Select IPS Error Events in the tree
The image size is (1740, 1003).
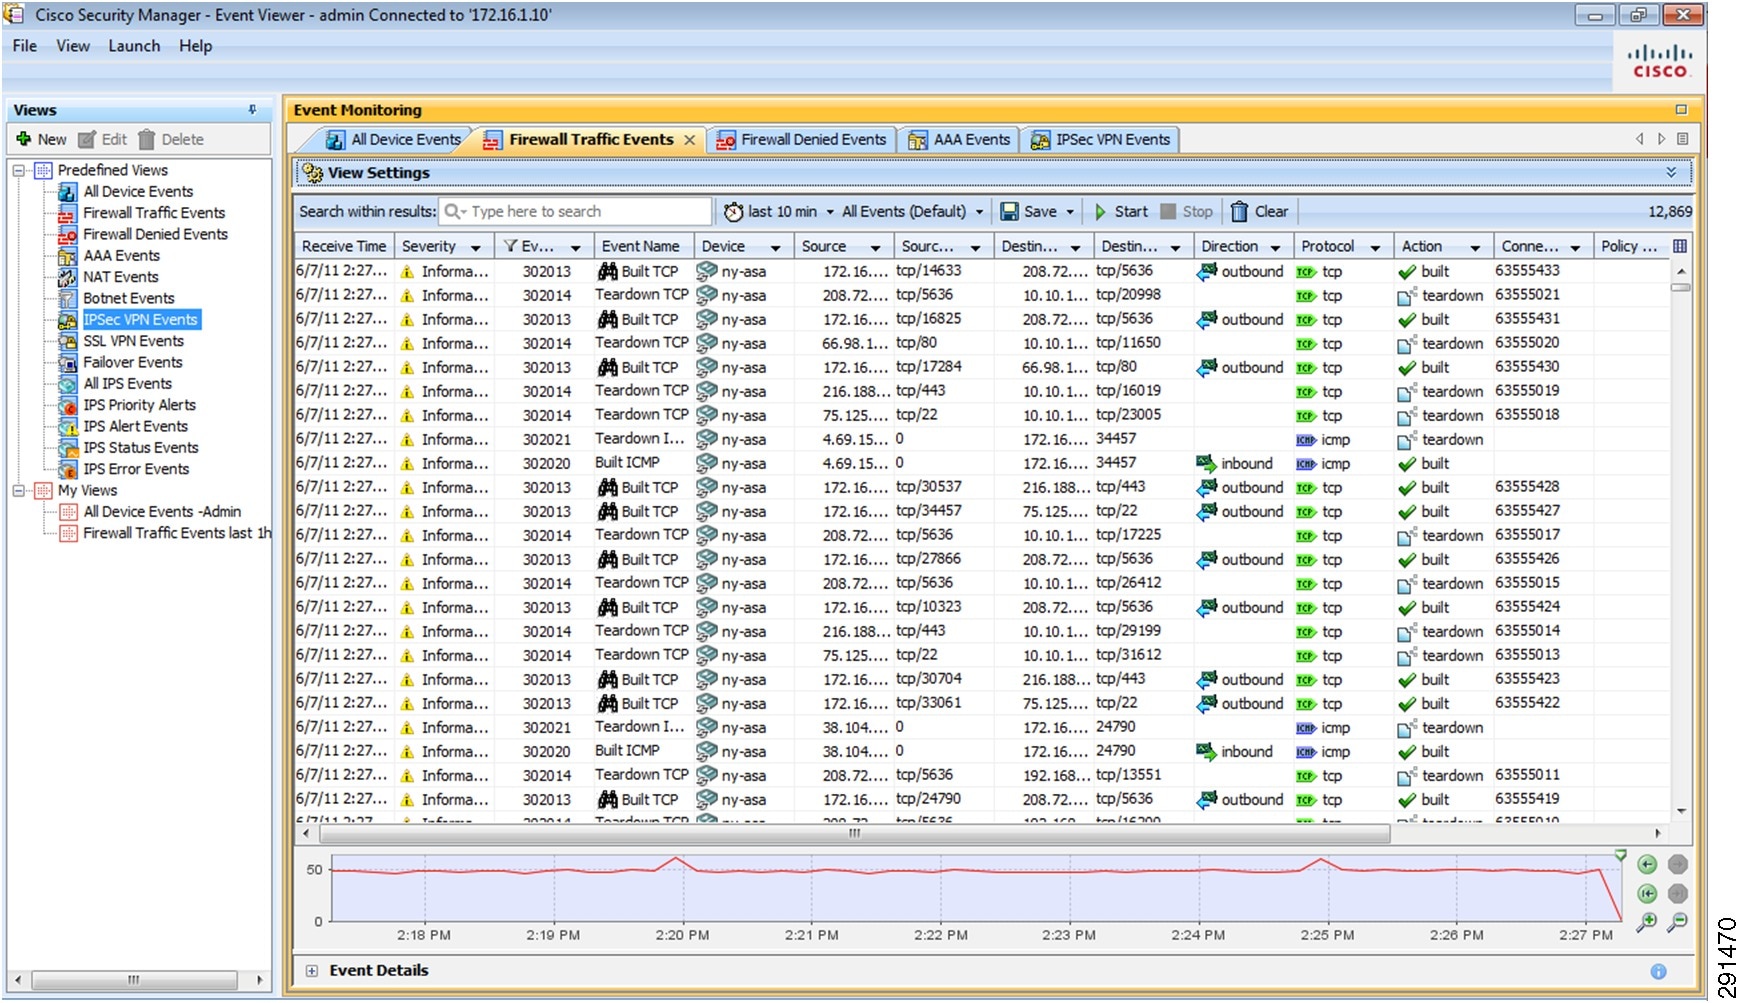pyautogui.click(x=136, y=469)
